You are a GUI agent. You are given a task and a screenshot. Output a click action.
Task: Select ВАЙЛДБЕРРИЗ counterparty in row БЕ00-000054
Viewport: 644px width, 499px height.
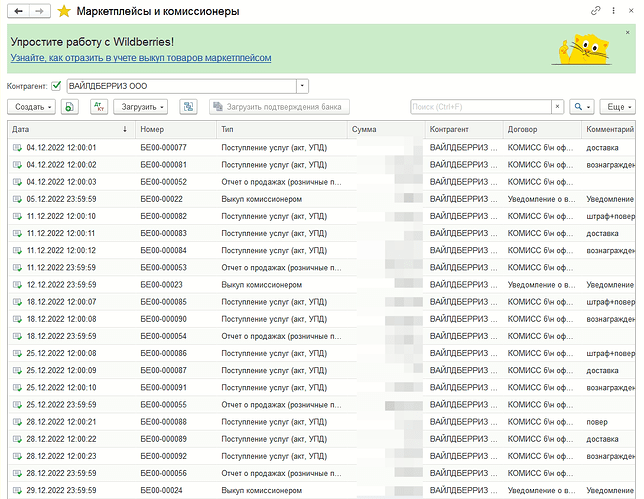pos(463,336)
